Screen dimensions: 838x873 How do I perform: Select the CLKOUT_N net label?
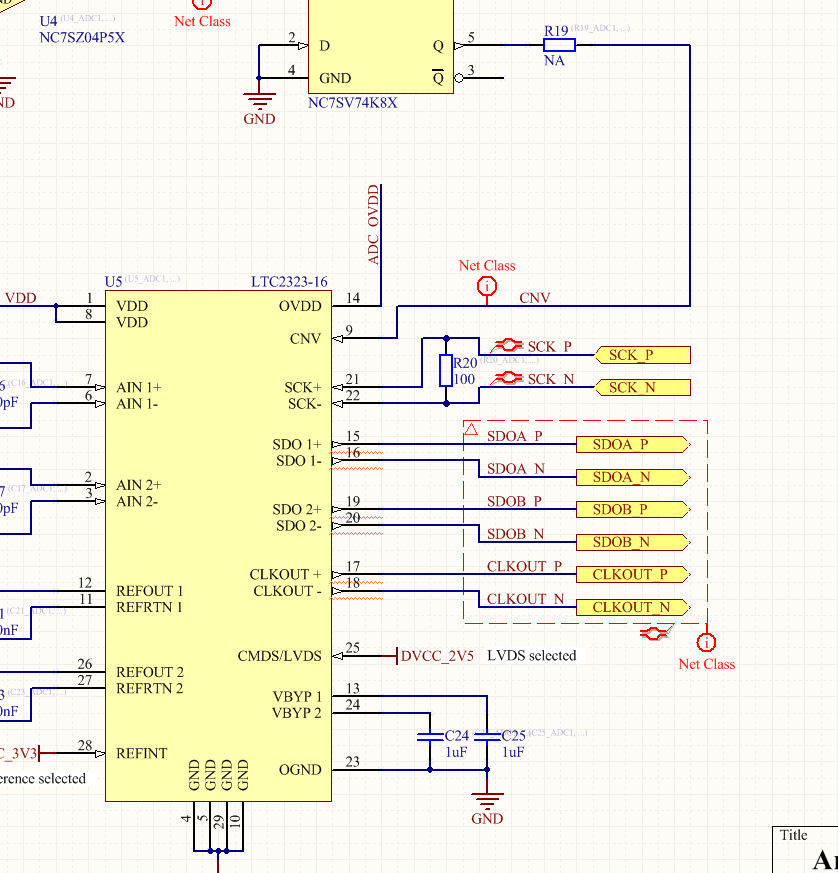[x=526, y=599]
